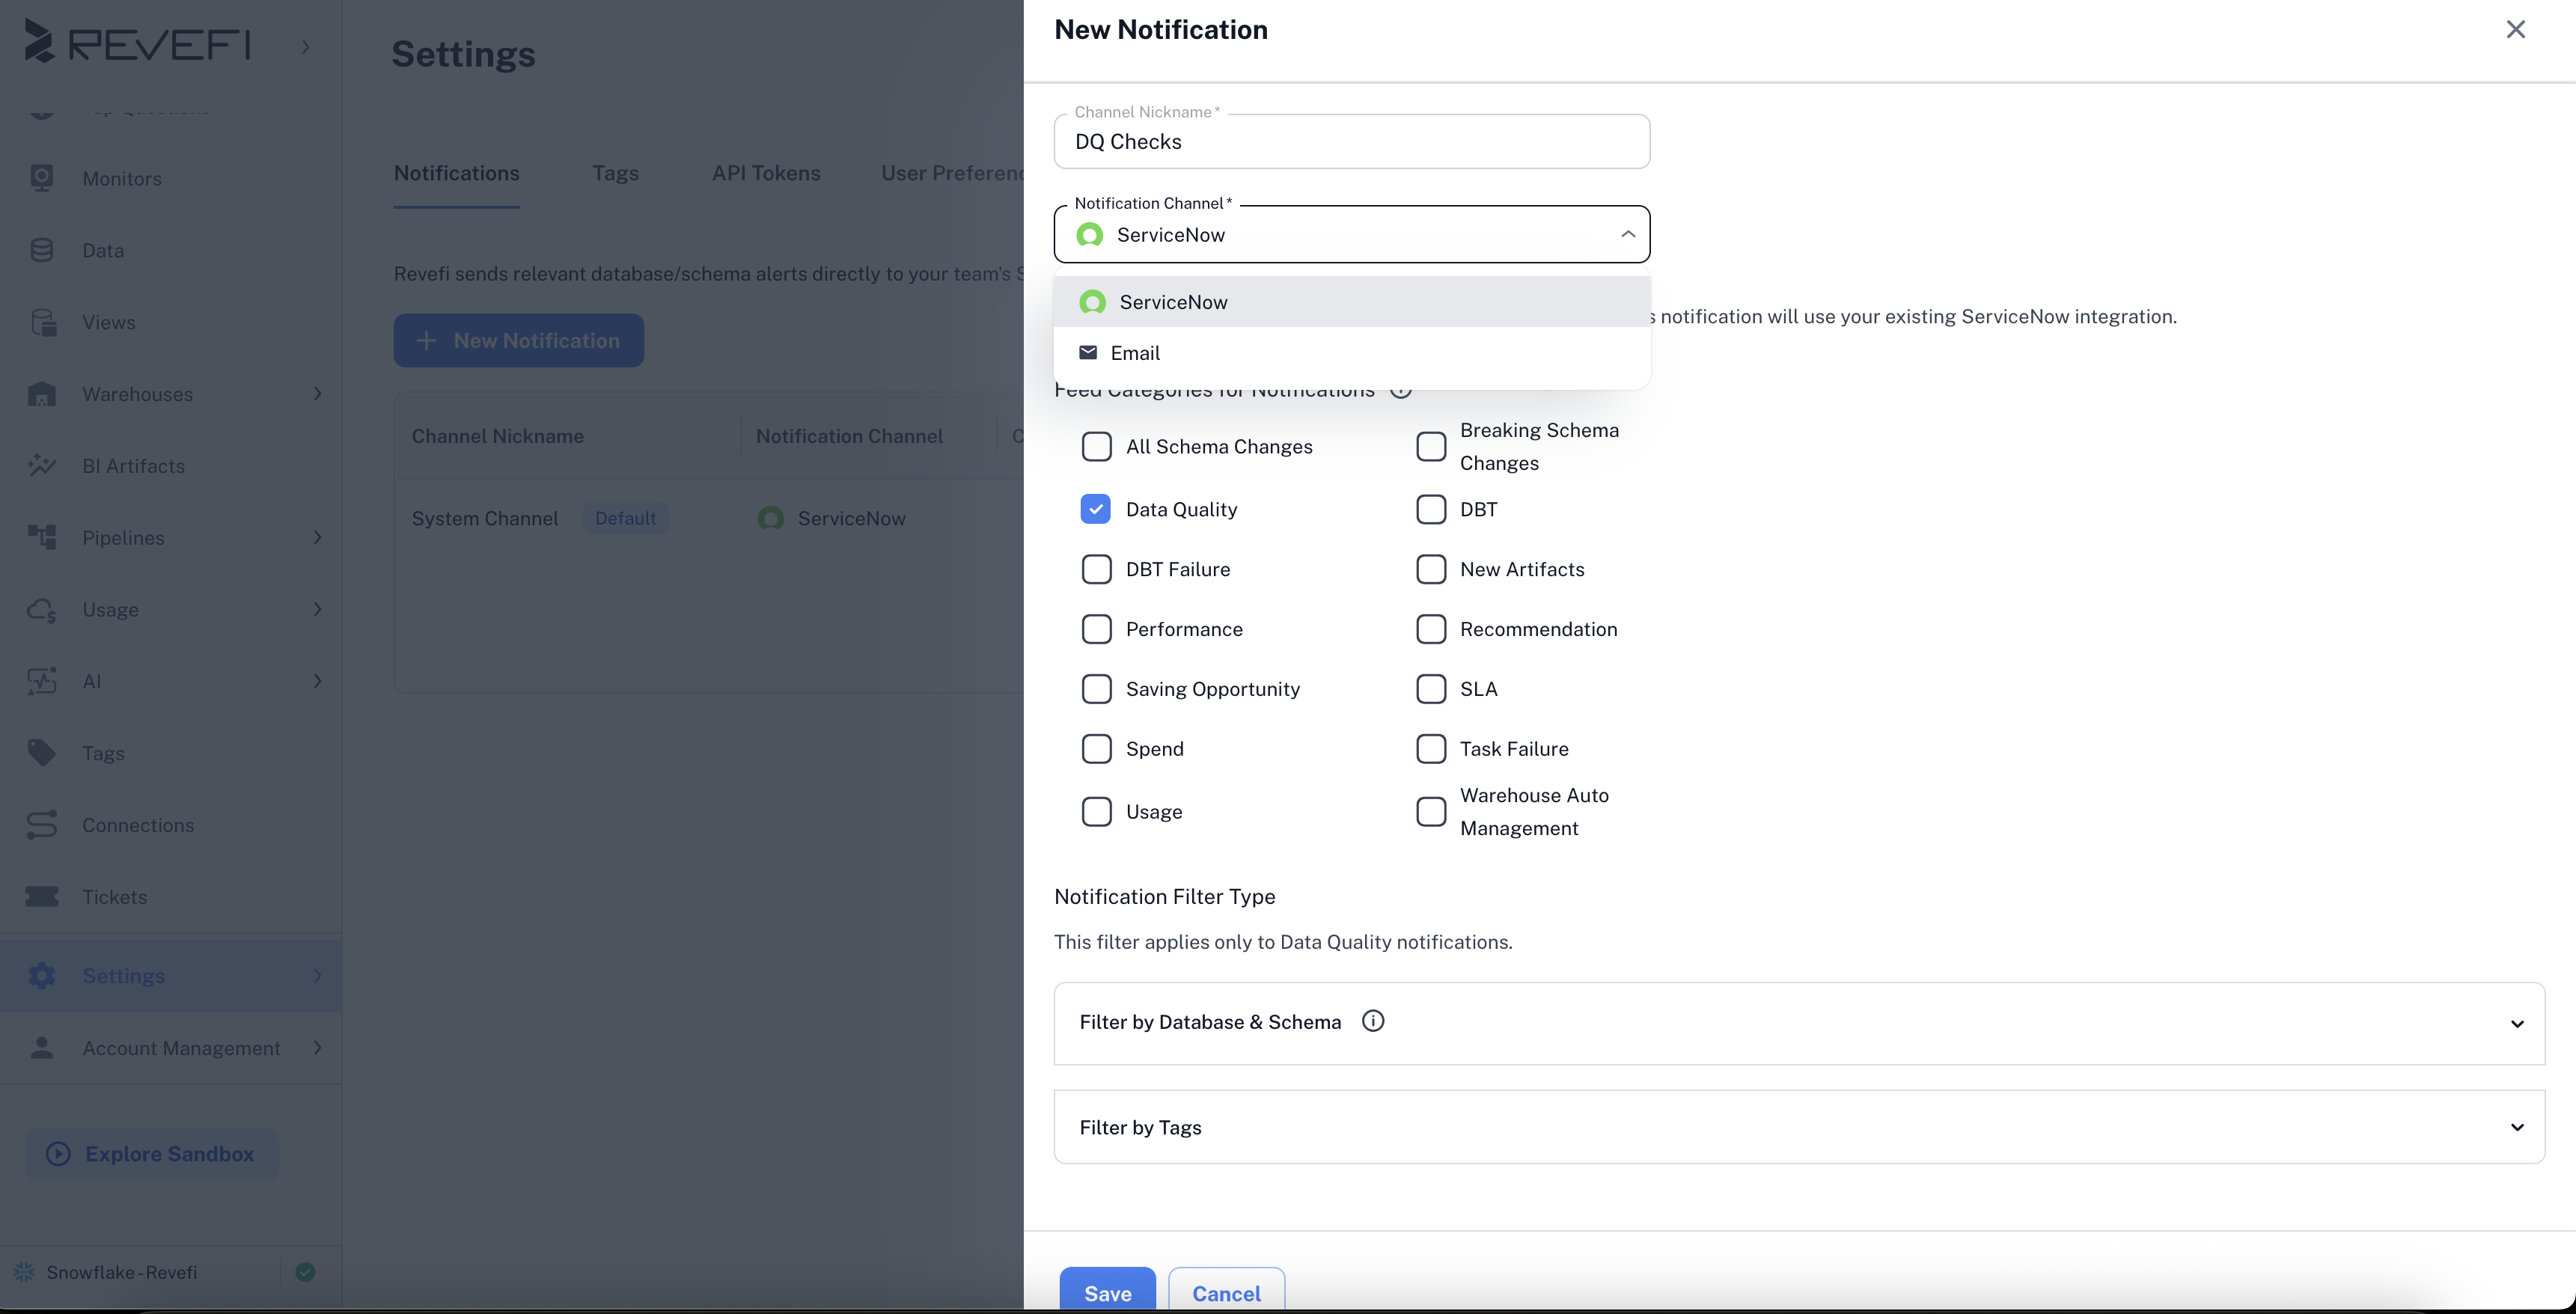Collapse the Notification Channel dropdown arrow
This screenshot has height=1314, width=2576.
[x=1627, y=234]
